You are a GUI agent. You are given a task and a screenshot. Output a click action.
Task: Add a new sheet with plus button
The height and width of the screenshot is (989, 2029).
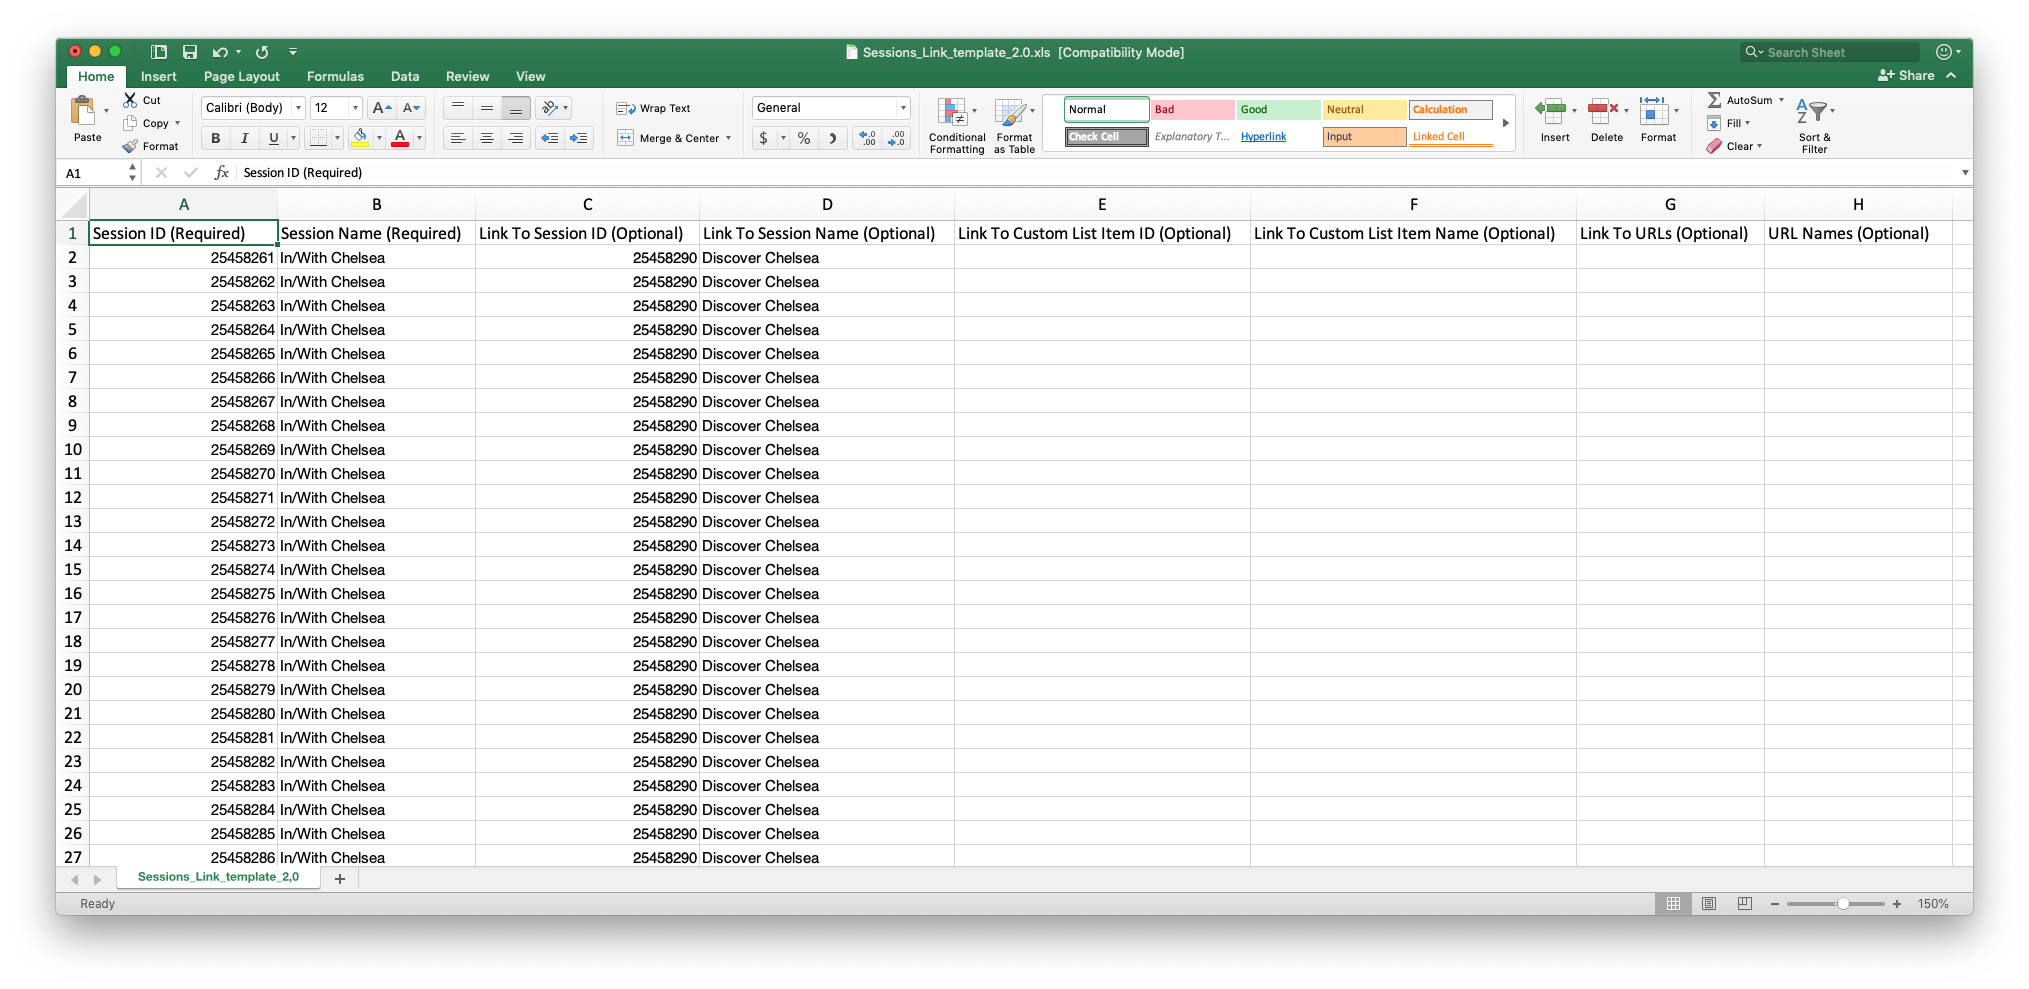(x=339, y=878)
